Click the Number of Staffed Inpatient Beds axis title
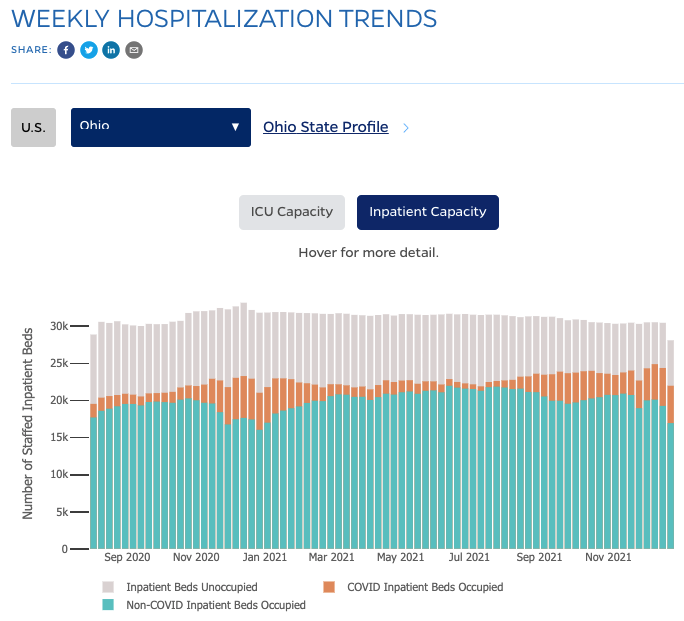The height and width of the screenshot is (621, 684). [x=27, y=423]
